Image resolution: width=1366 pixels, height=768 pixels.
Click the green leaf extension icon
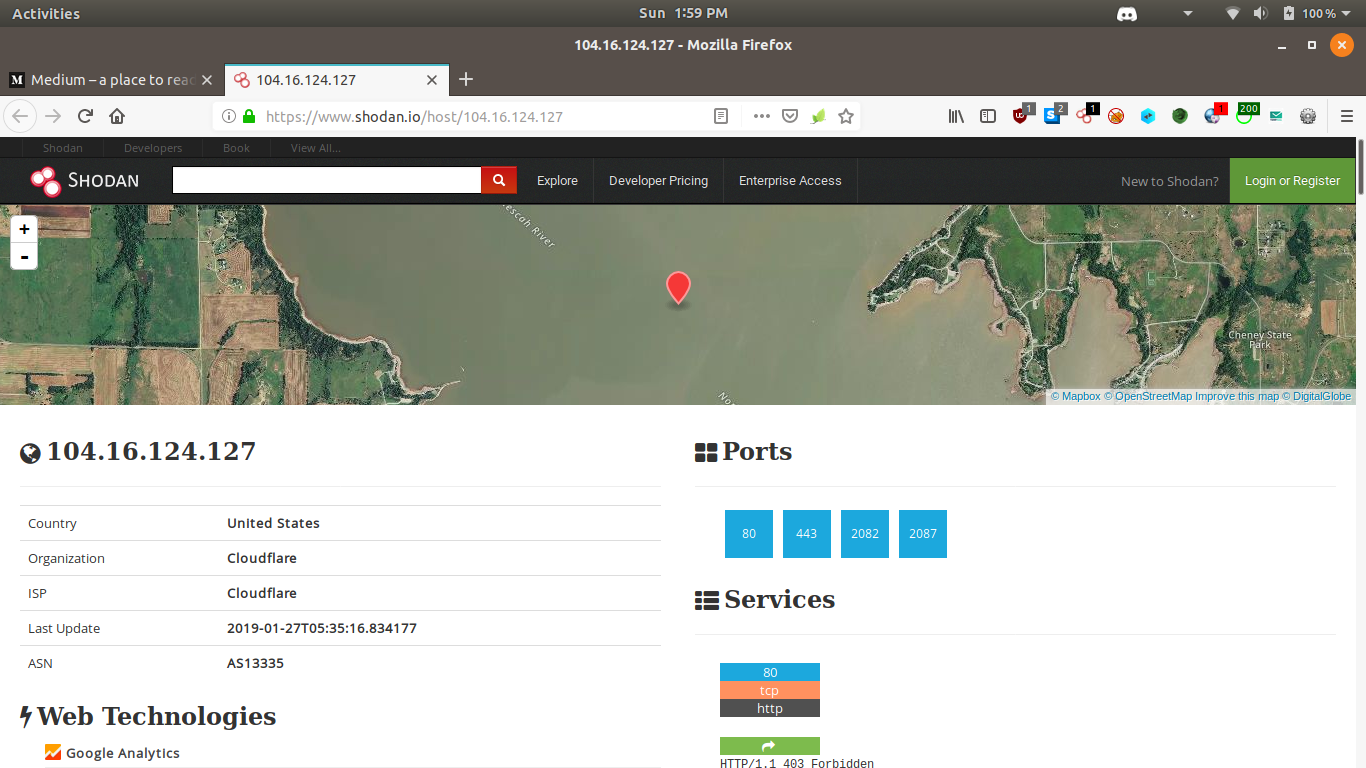(818, 116)
